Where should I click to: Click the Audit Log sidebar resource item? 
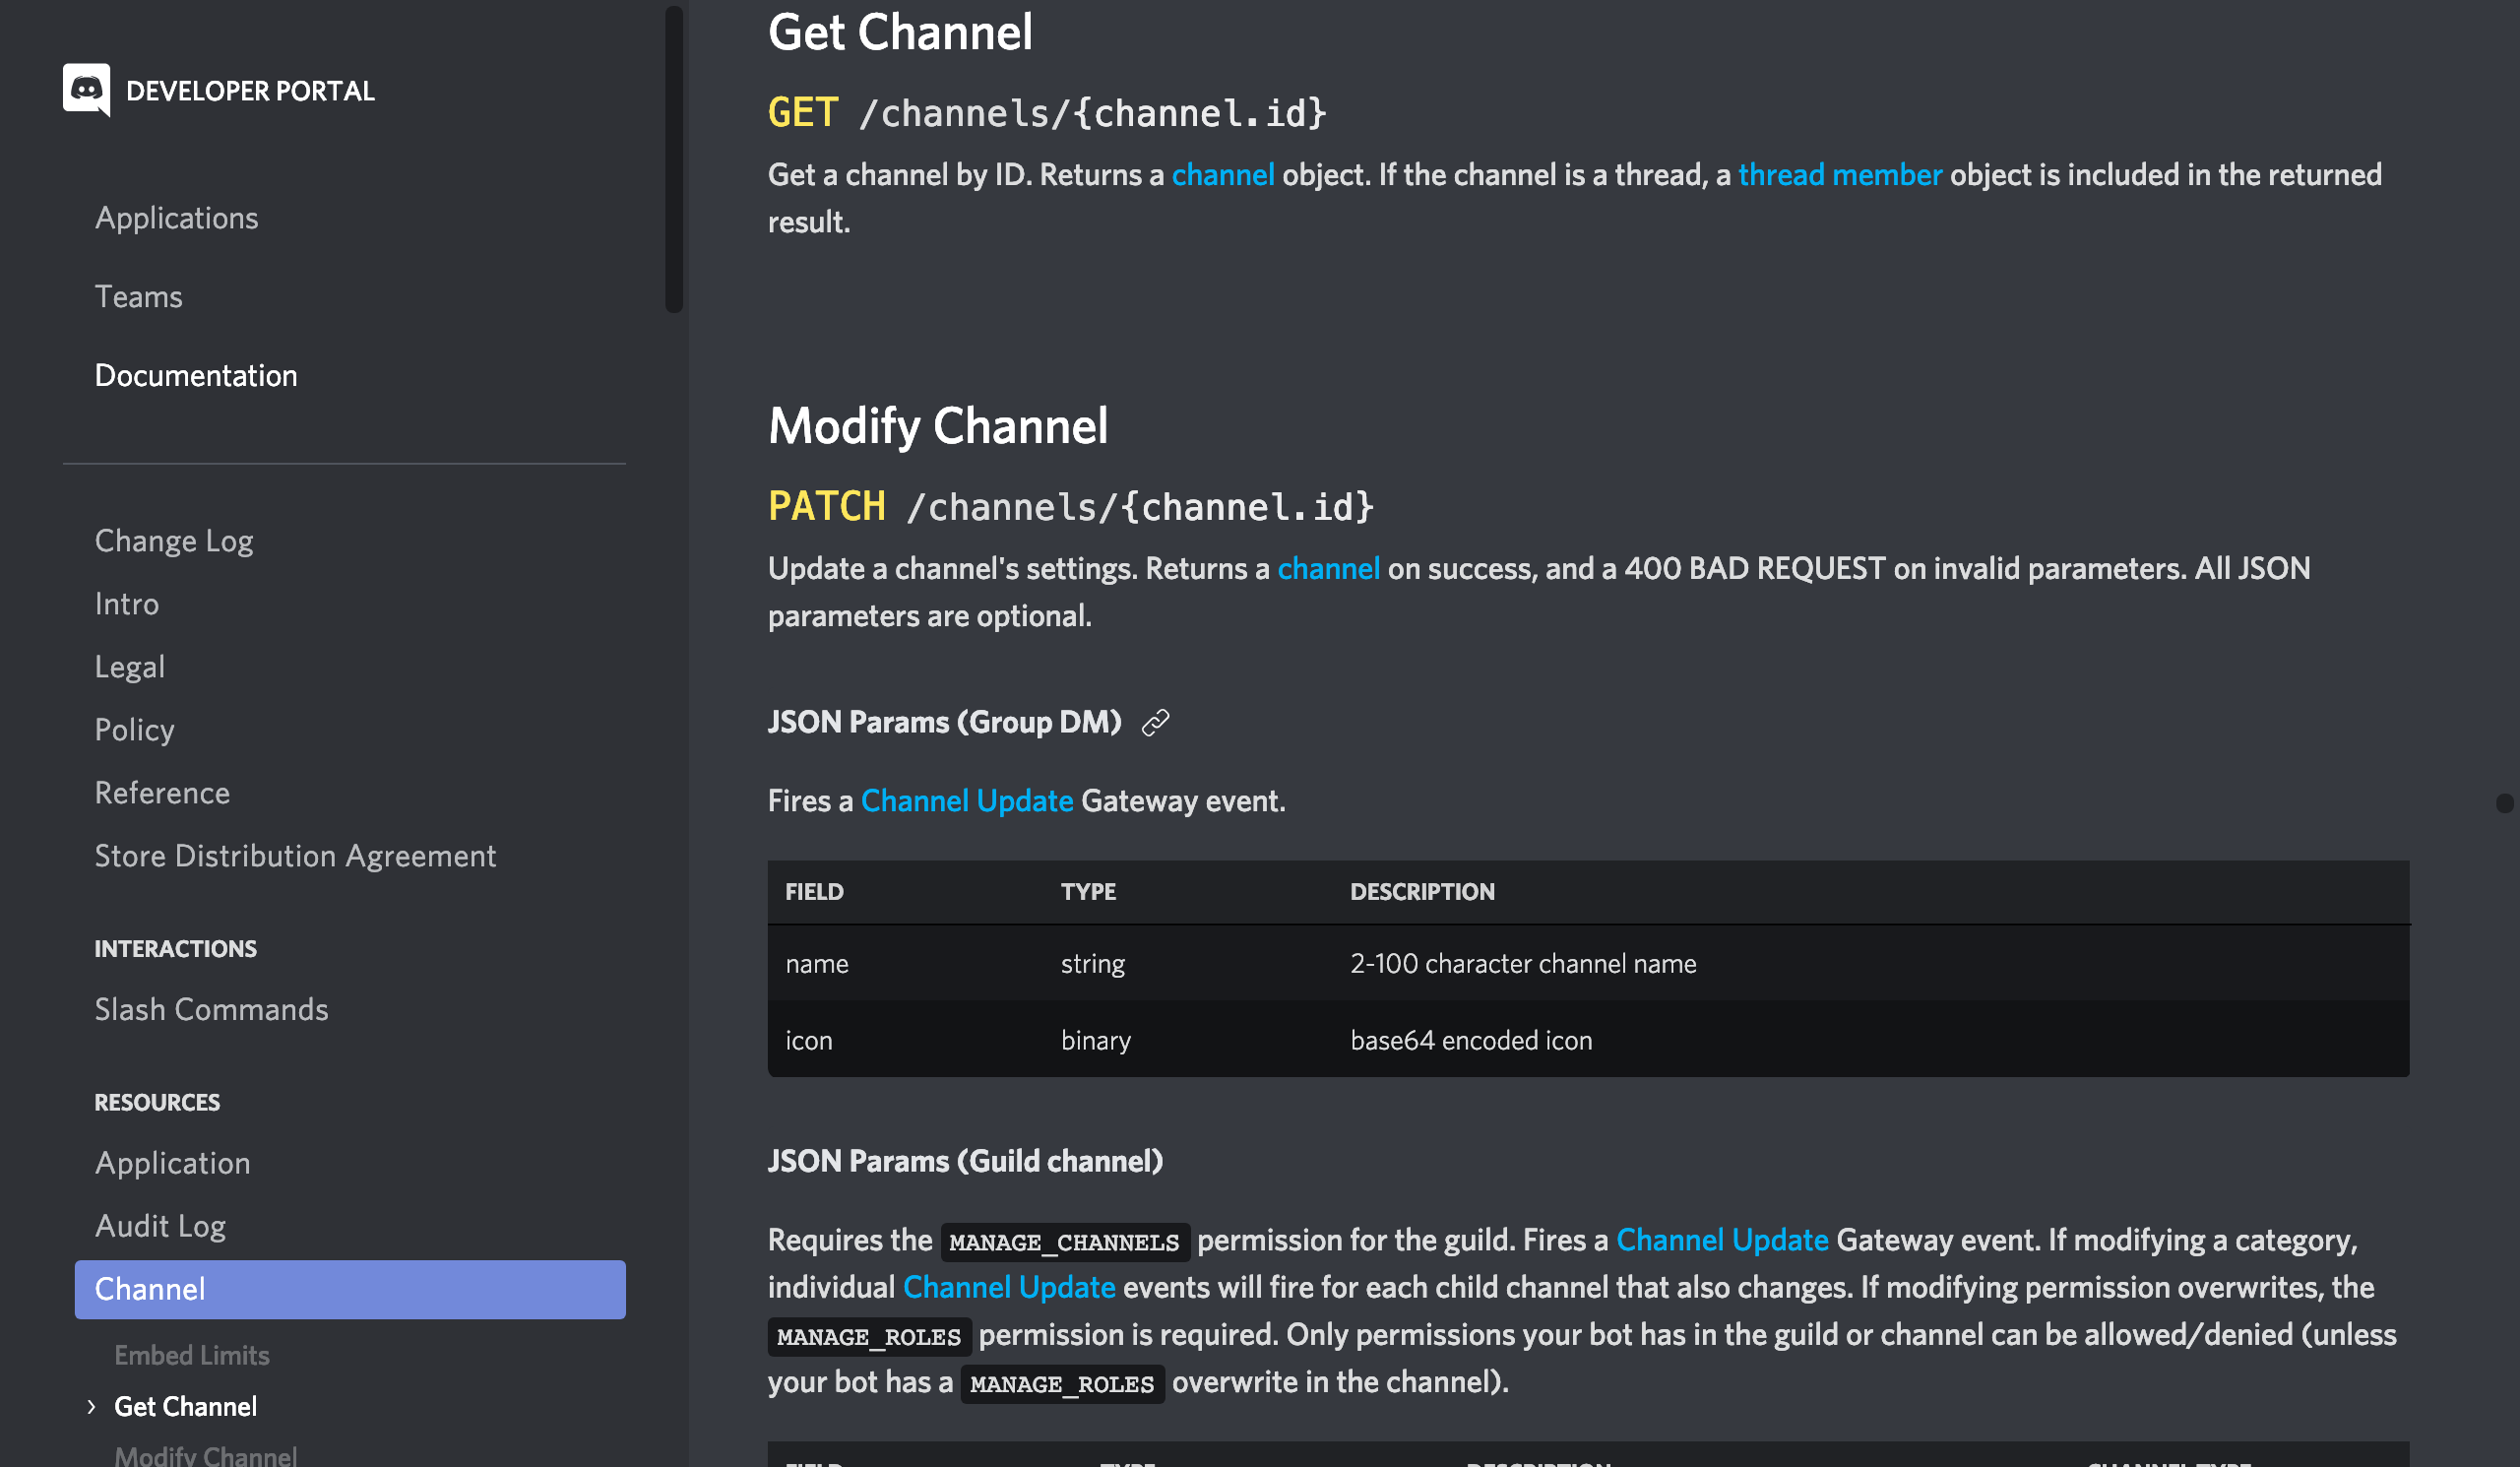click(158, 1224)
